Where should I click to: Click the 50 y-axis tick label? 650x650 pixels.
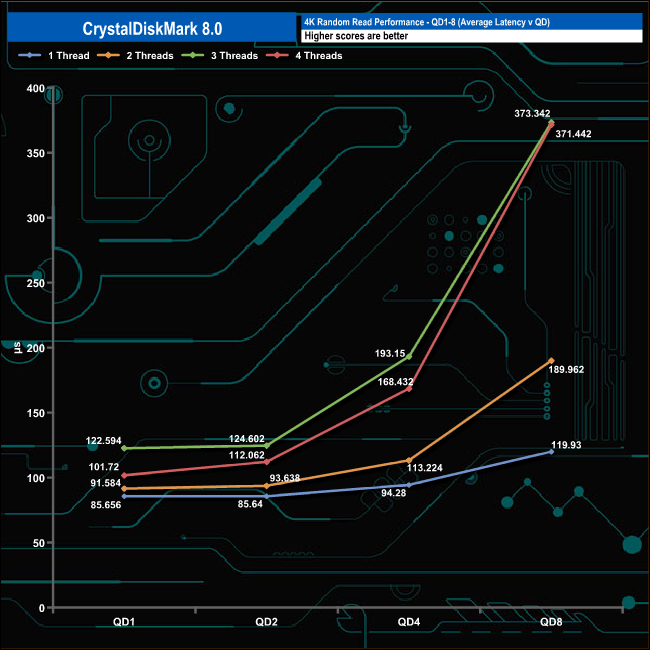39,543
